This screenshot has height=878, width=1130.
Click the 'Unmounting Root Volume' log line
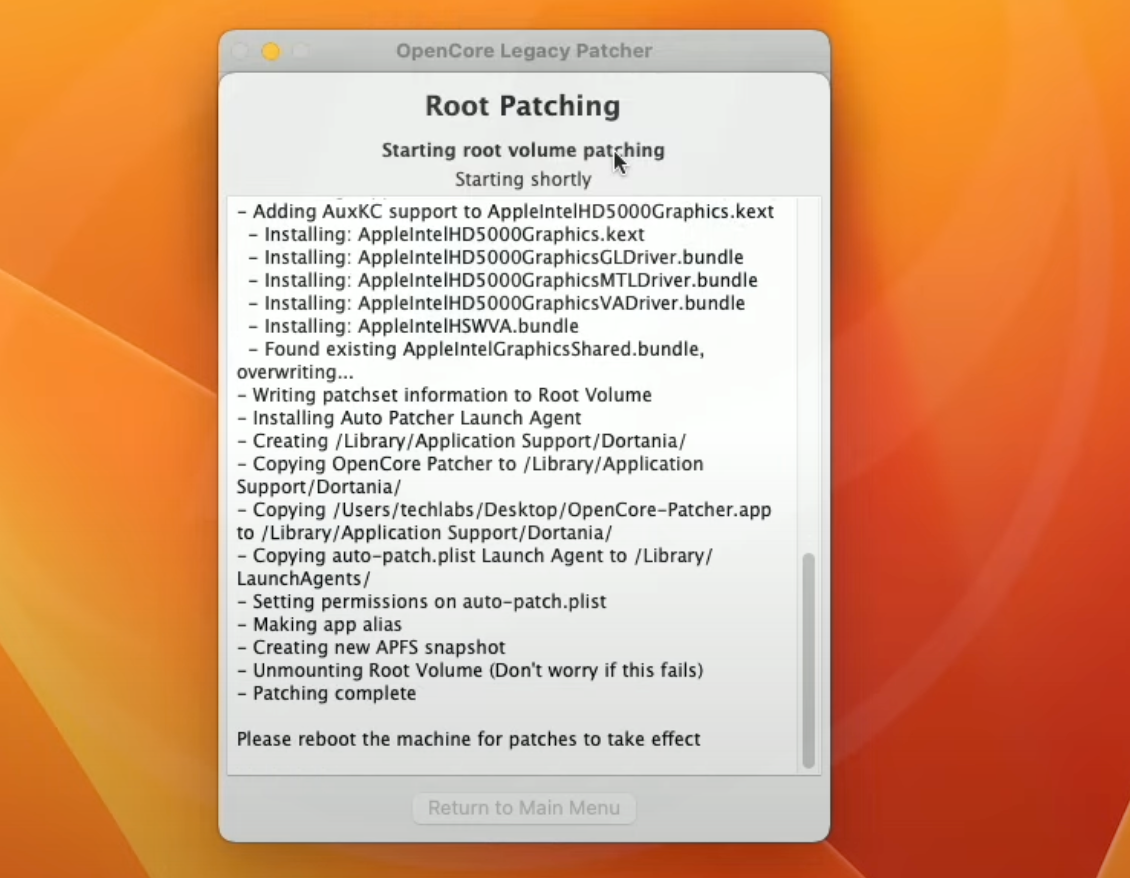pos(470,670)
